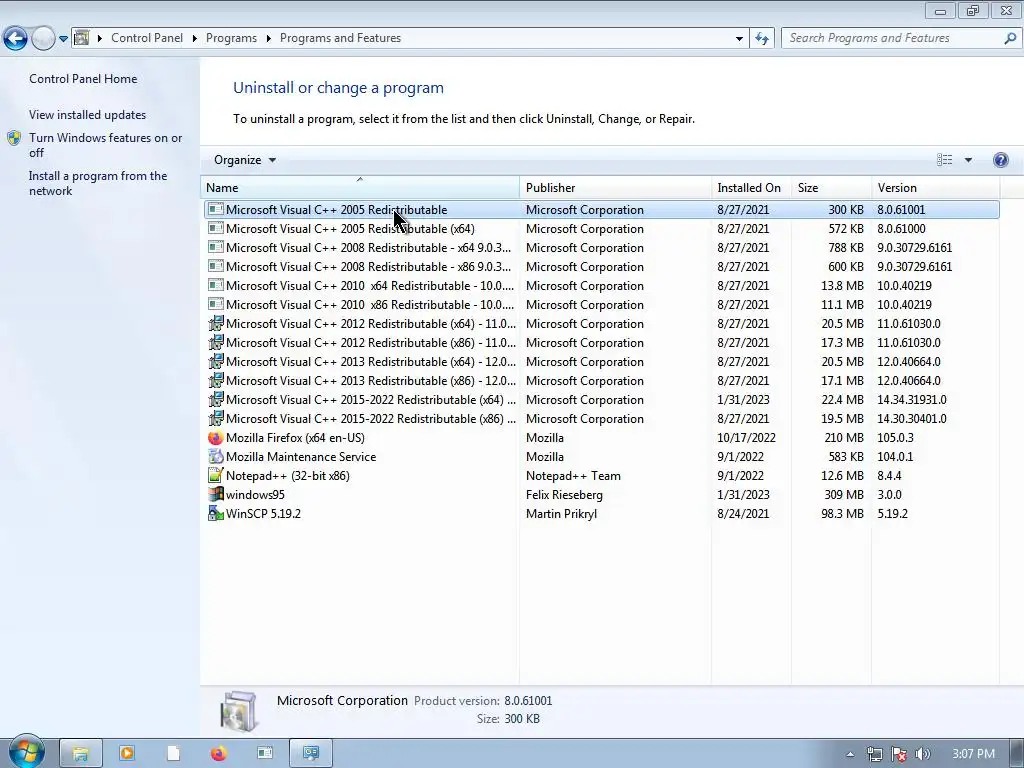This screenshot has width=1024, height=768.
Task: Click icon of Visual C++ 2005 Redistributable (x64)
Action: coord(216,229)
